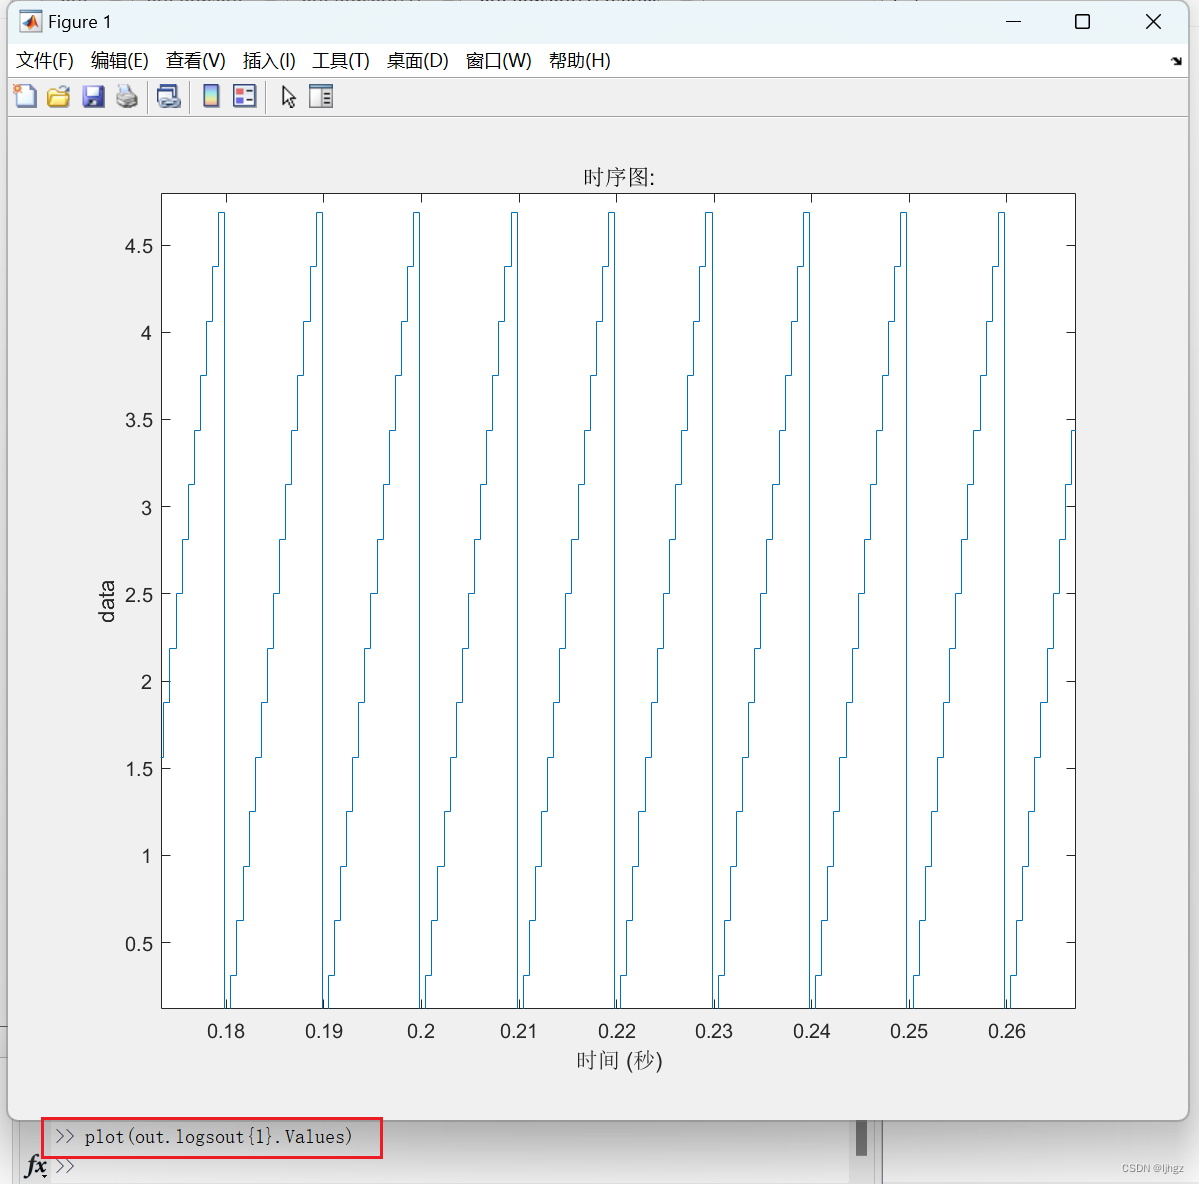The height and width of the screenshot is (1184, 1199).
Task: Click the dock figure arrow in the menu bar
Action: [x=1176, y=61]
